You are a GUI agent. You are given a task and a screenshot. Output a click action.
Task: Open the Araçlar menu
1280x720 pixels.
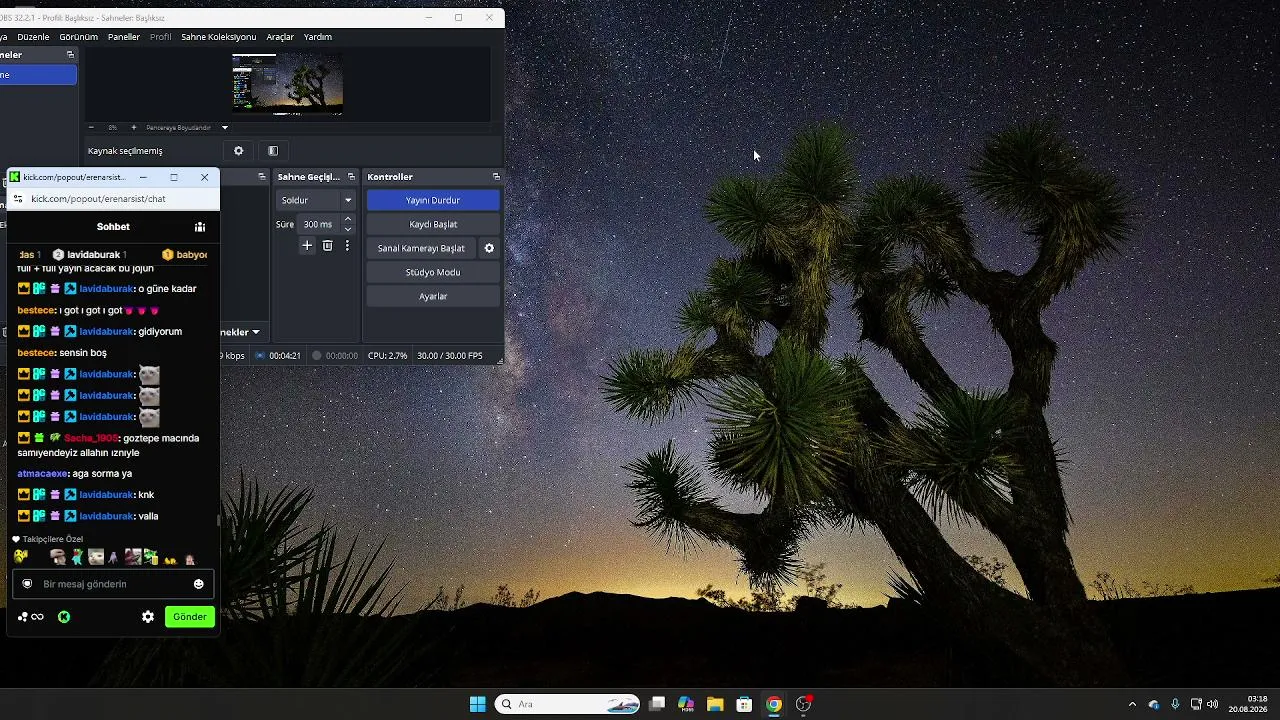[x=280, y=37]
